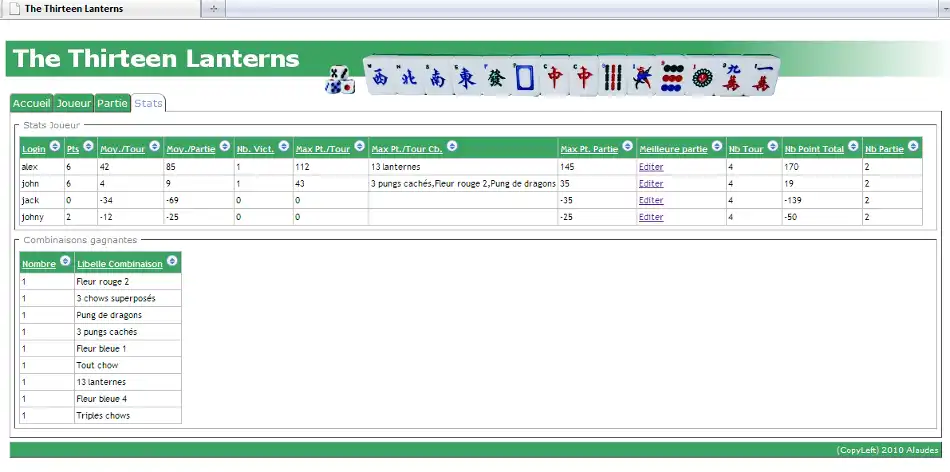Click the new tab plus button
Viewport: 950px width, 472px height.
[213, 8]
